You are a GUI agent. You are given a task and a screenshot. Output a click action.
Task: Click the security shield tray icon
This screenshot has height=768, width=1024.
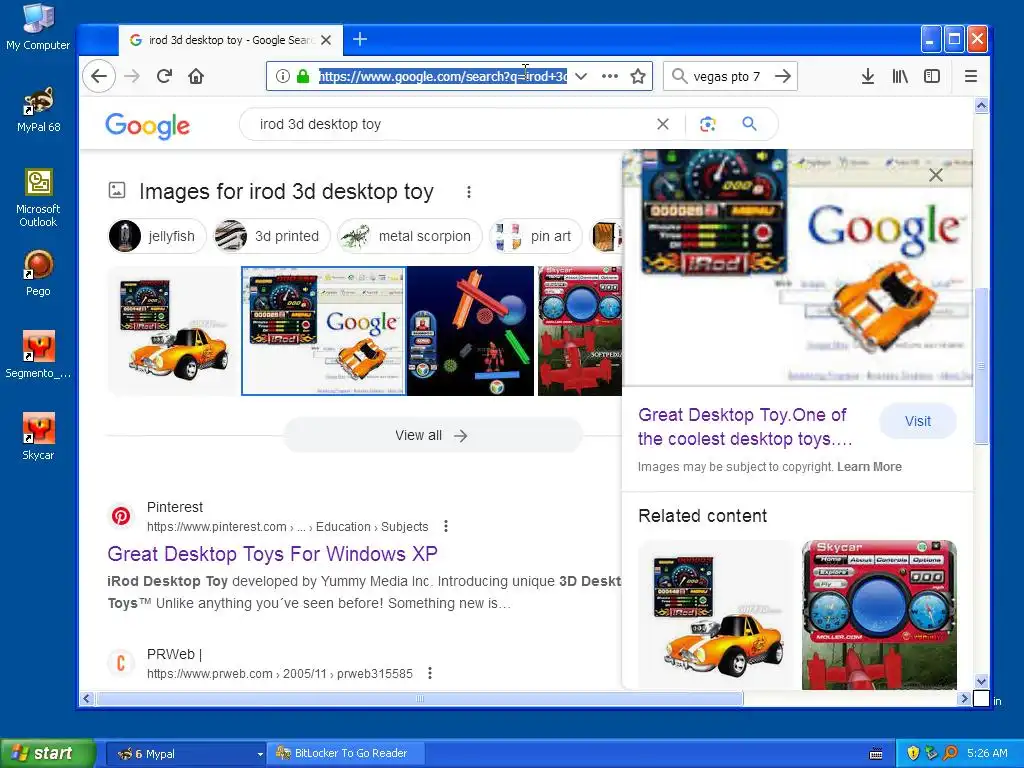coord(913,753)
